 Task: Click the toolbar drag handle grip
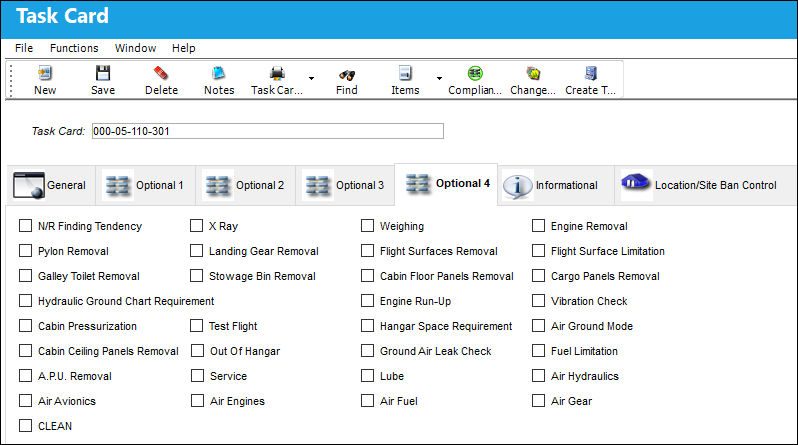[x=11, y=80]
